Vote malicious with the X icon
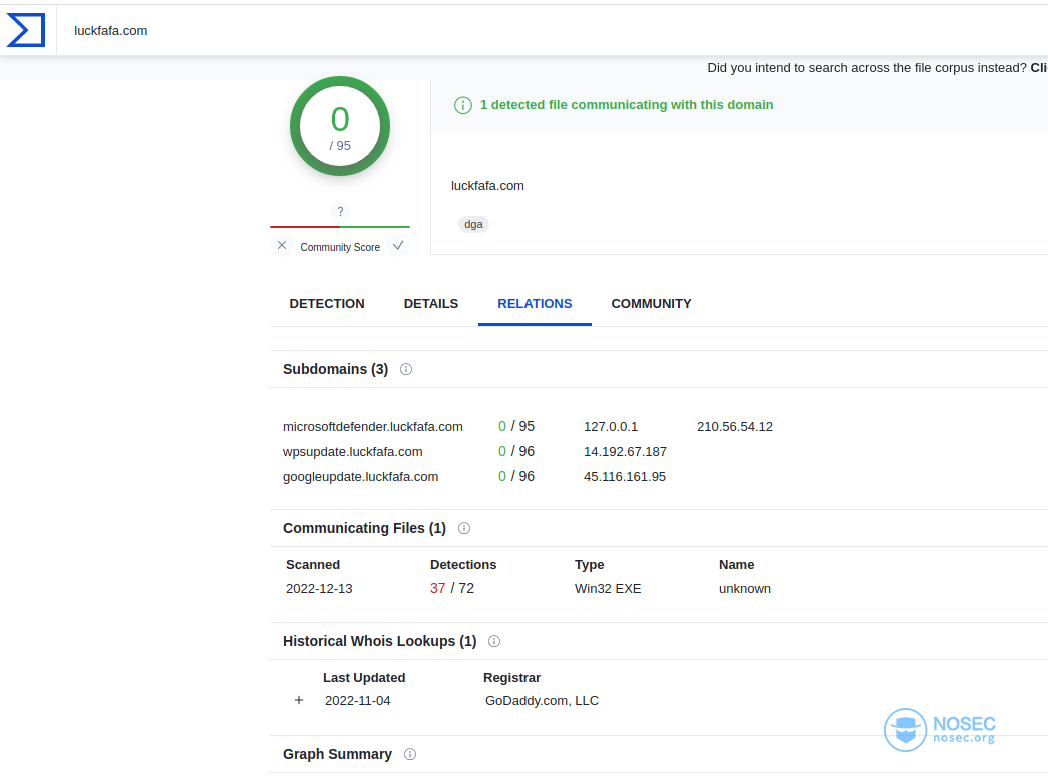1048x776 pixels. 282,245
